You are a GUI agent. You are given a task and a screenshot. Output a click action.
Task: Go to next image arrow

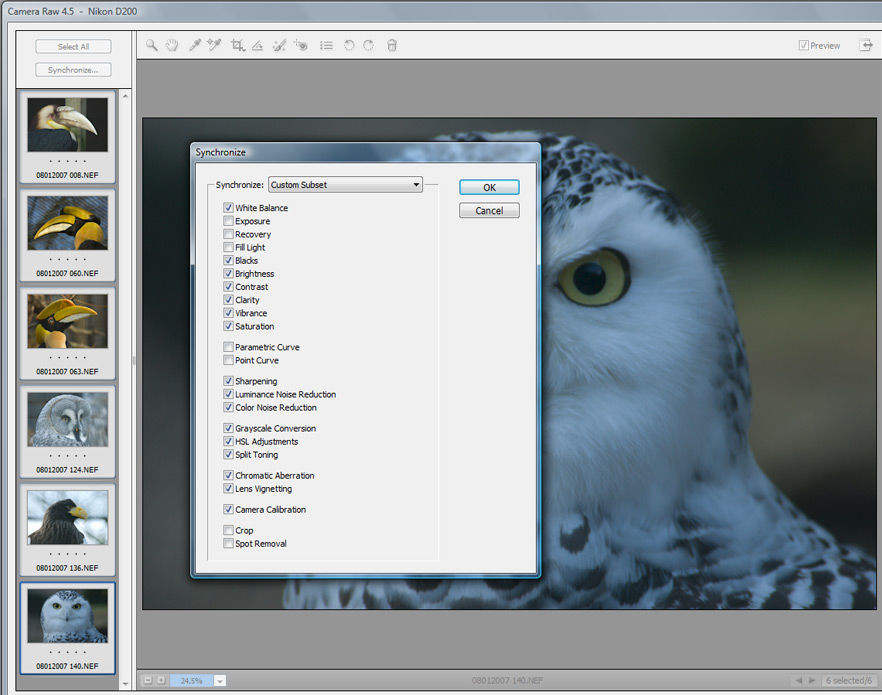click(812, 680)
